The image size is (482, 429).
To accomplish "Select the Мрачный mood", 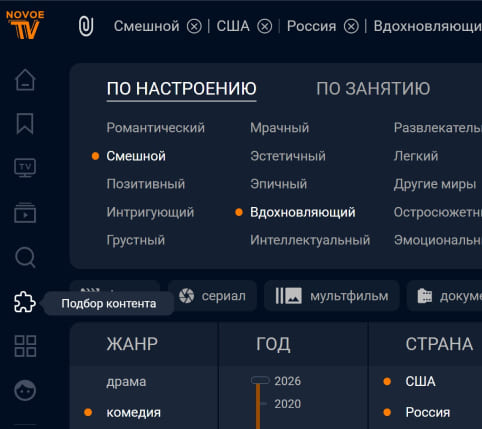I will [280, 128].
